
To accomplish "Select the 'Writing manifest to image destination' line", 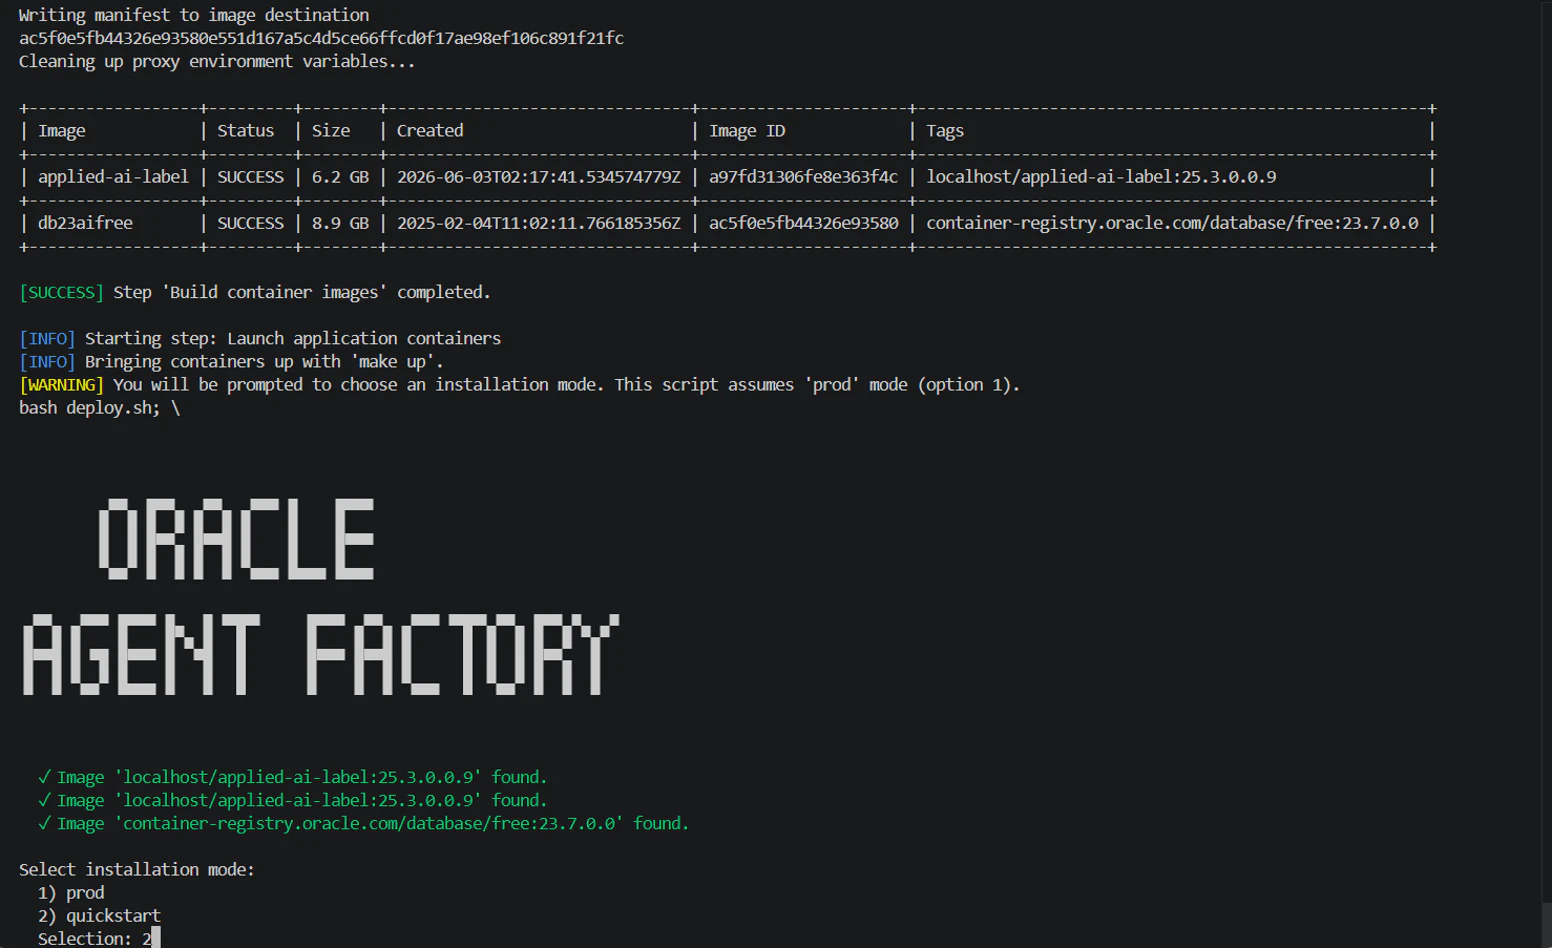I will (194, 15).
